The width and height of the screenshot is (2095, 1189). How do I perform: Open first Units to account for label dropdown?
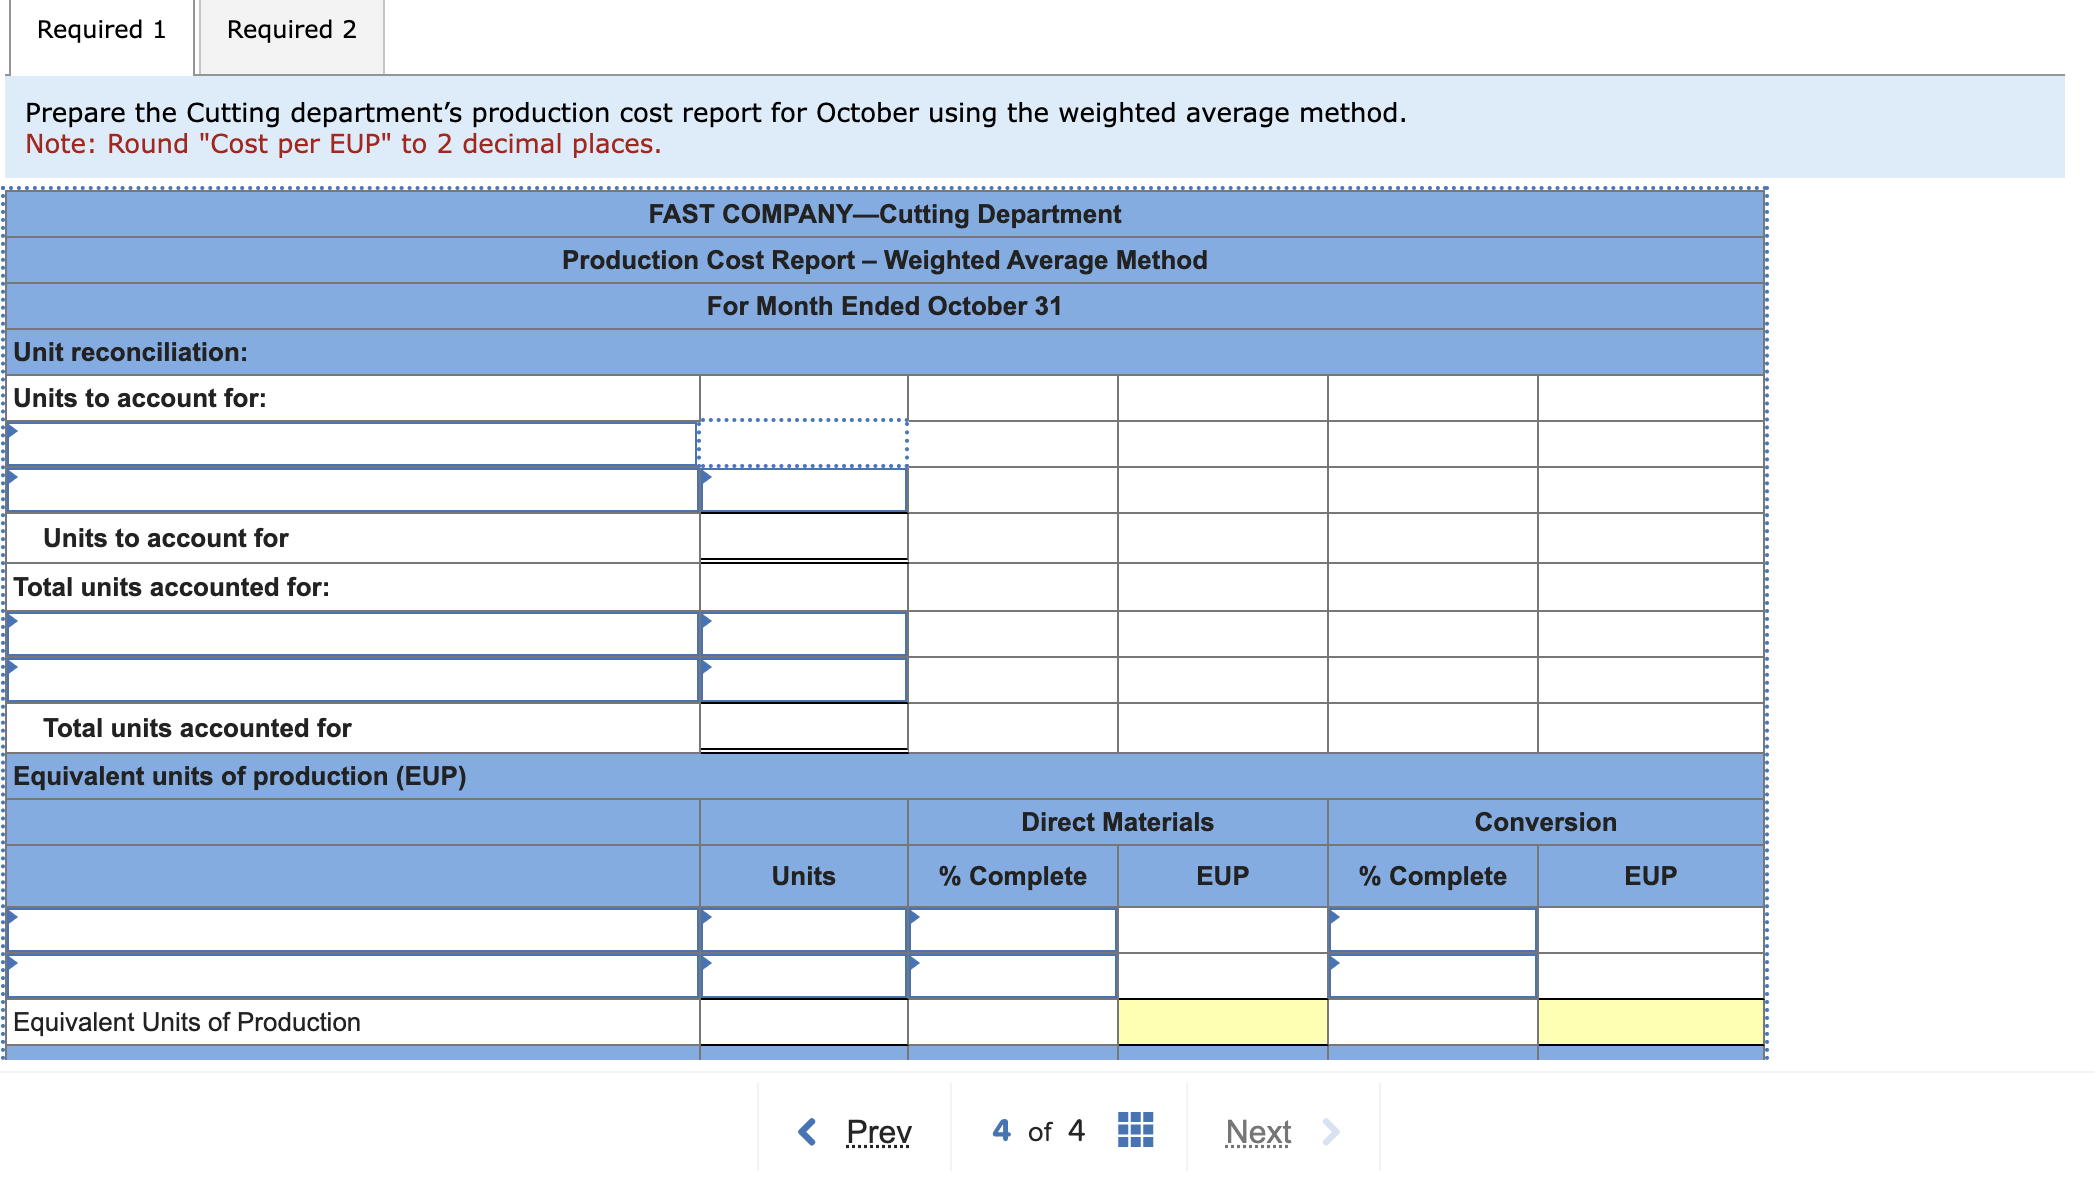[x=352, y=444]
